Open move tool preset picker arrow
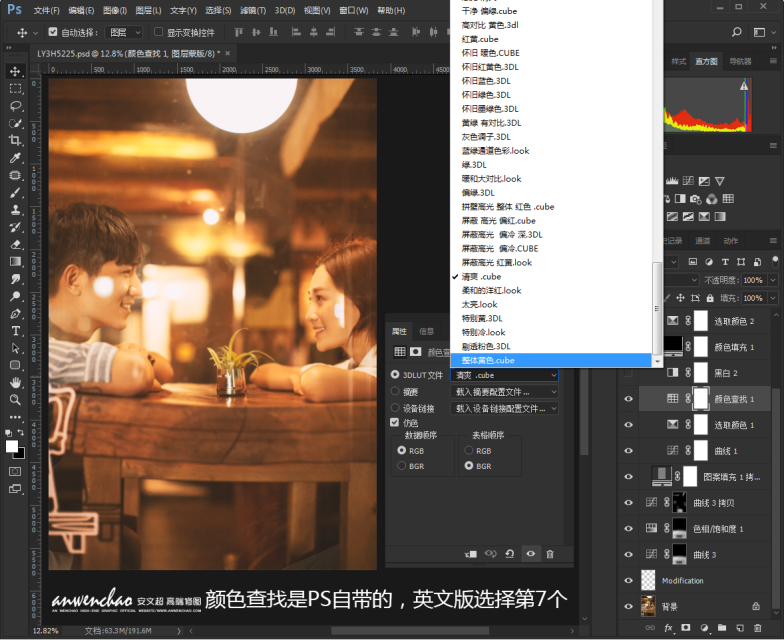 36,33
